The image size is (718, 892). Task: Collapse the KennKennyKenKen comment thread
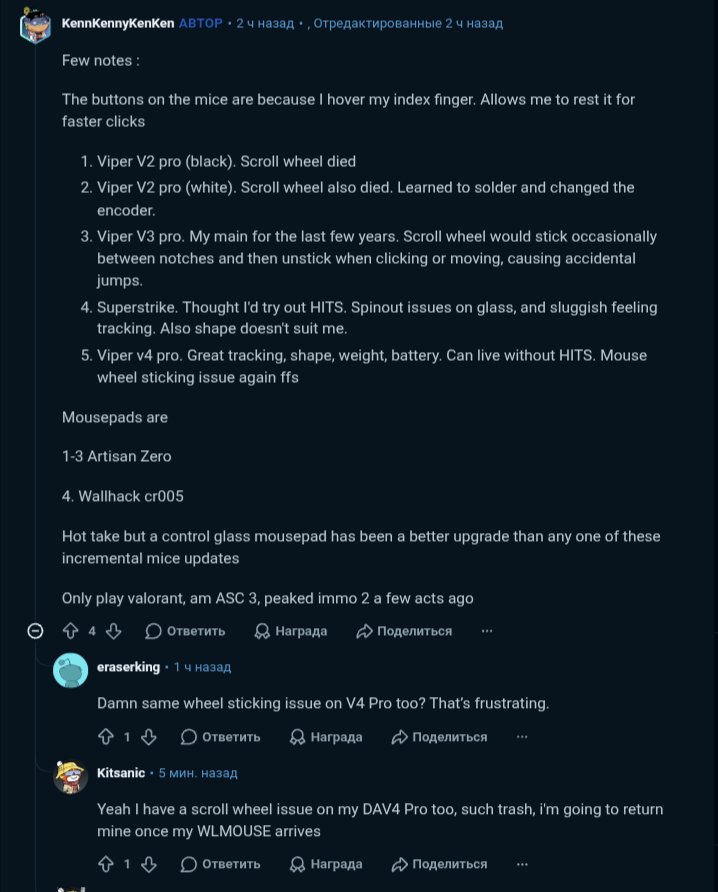pyautogui.click(x=35, y=631)
